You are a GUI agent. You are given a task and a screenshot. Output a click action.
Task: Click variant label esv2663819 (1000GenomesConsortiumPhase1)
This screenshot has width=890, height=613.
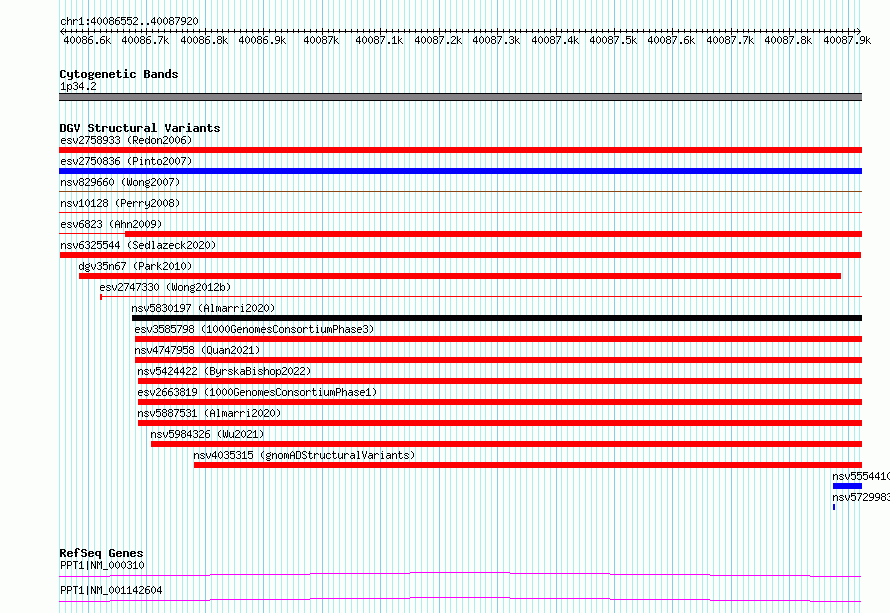[x=257, y=392]
